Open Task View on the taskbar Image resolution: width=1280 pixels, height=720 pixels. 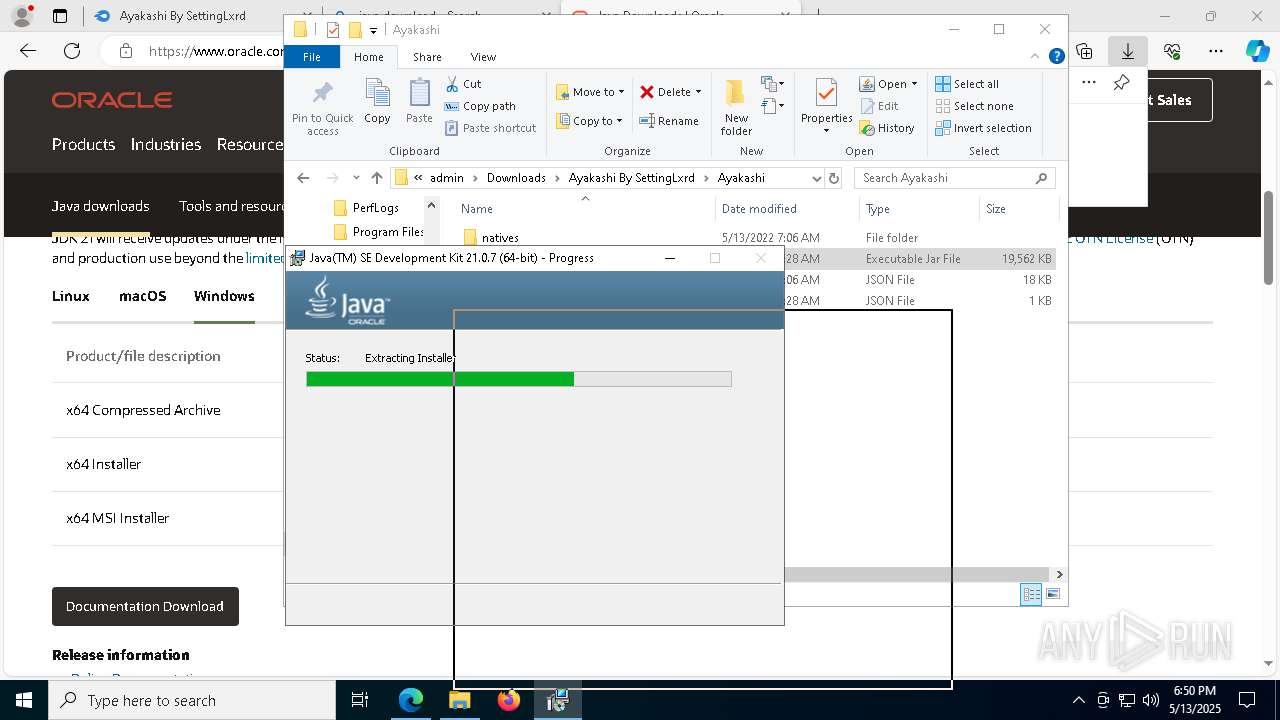click(360, 700)
